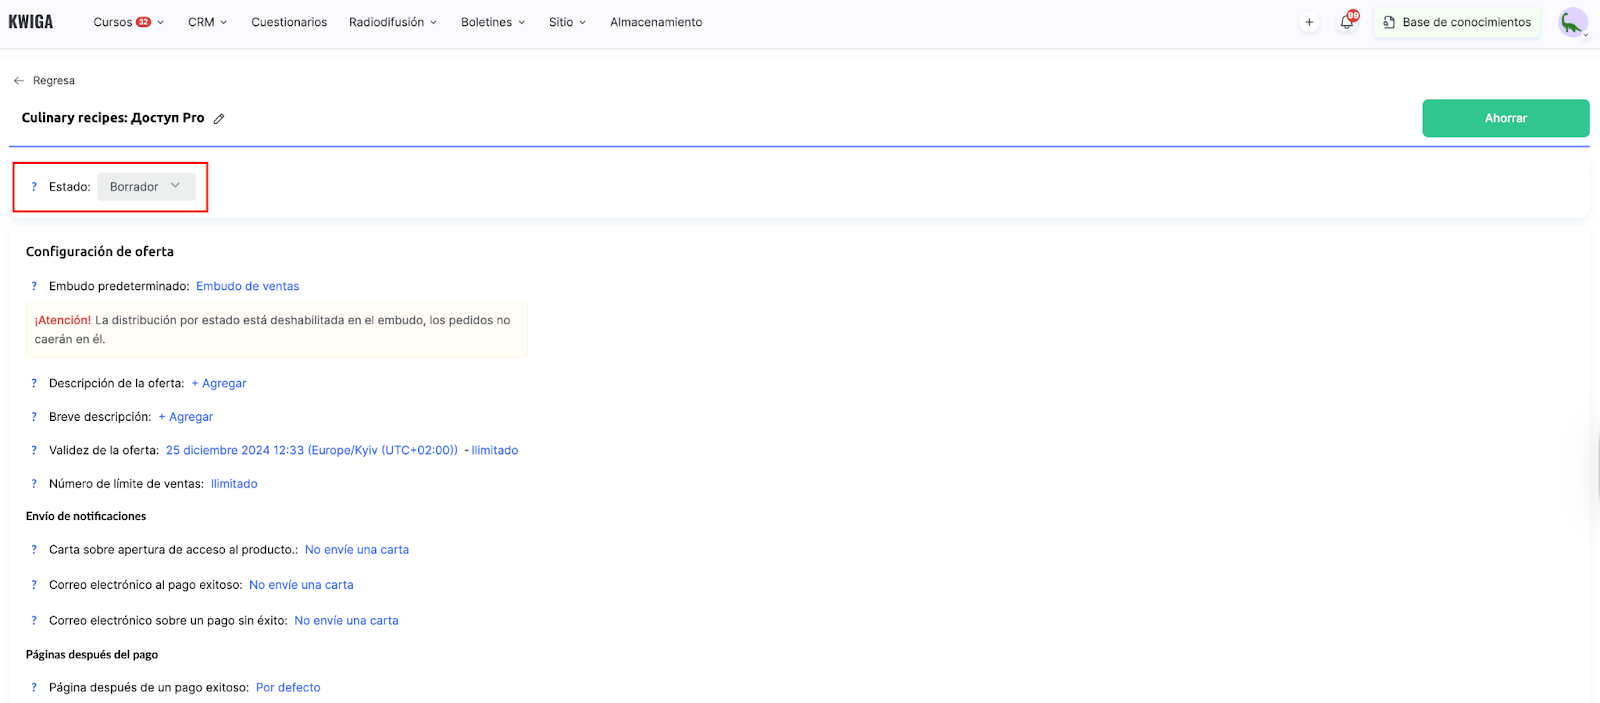
Task: Open the Almacenamiento menu item
Action: click(656, 22)
